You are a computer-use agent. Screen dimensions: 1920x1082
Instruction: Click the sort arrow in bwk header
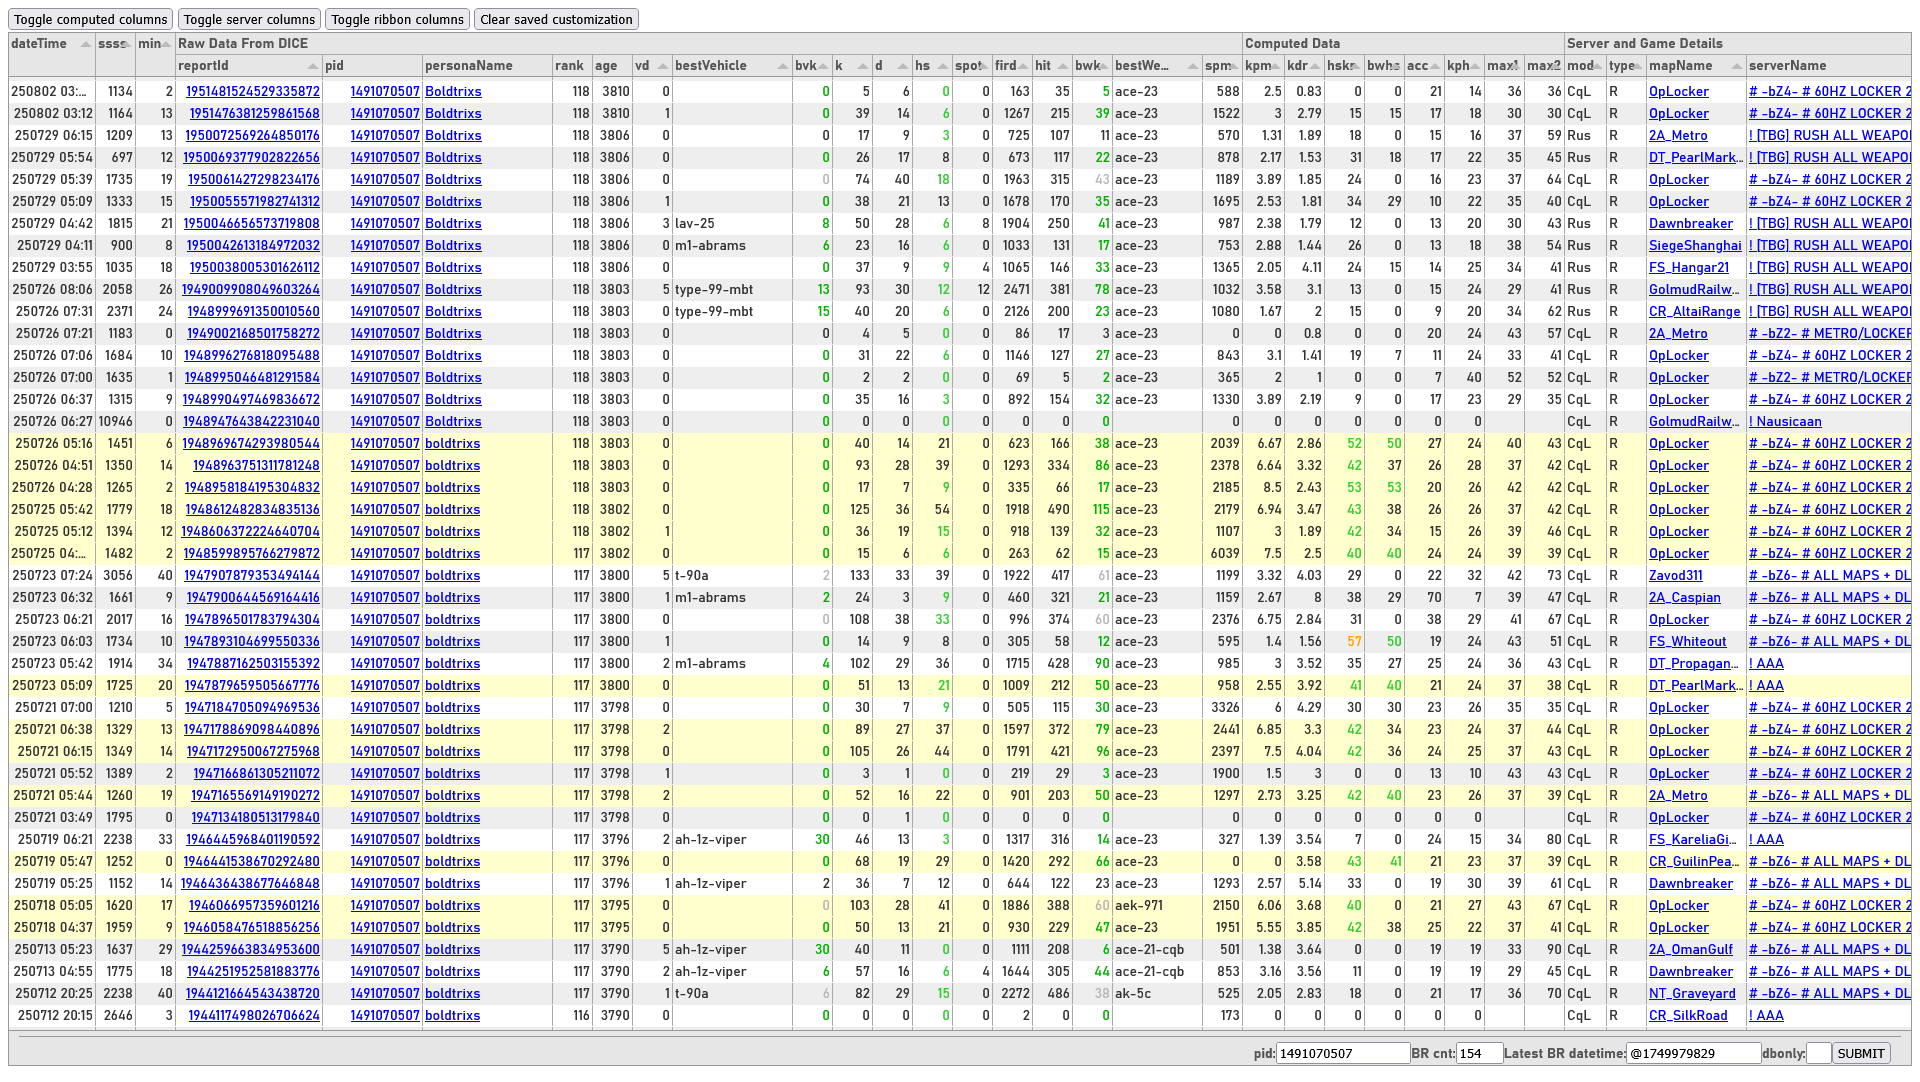click(1103, 66)
